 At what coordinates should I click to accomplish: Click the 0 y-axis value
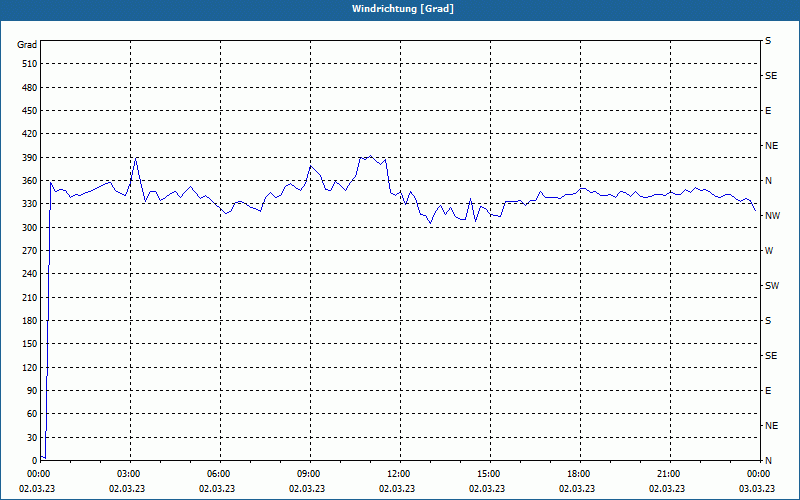coord(34,461)
